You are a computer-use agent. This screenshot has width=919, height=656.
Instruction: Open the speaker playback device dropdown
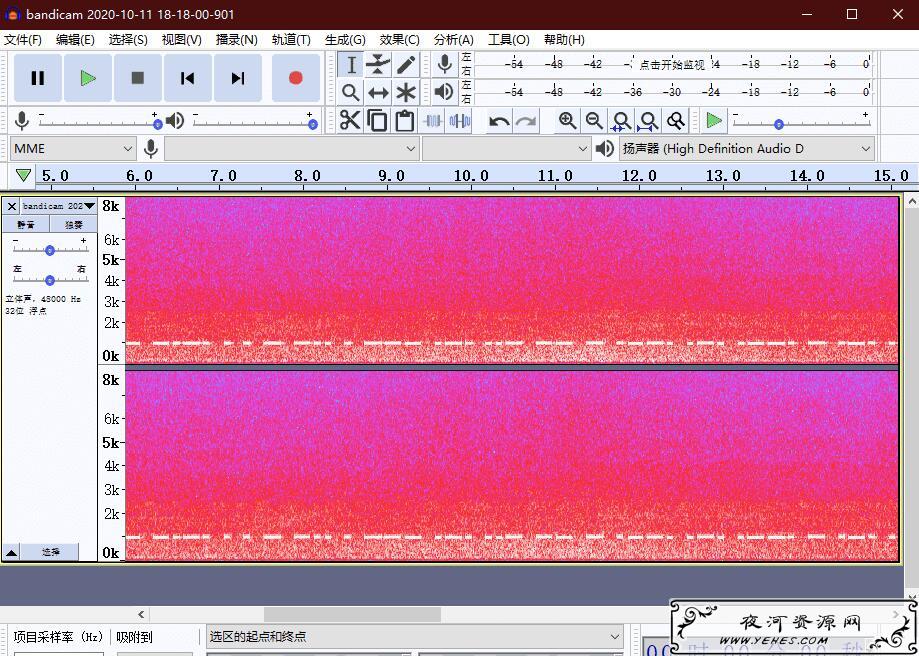point(747,149)
